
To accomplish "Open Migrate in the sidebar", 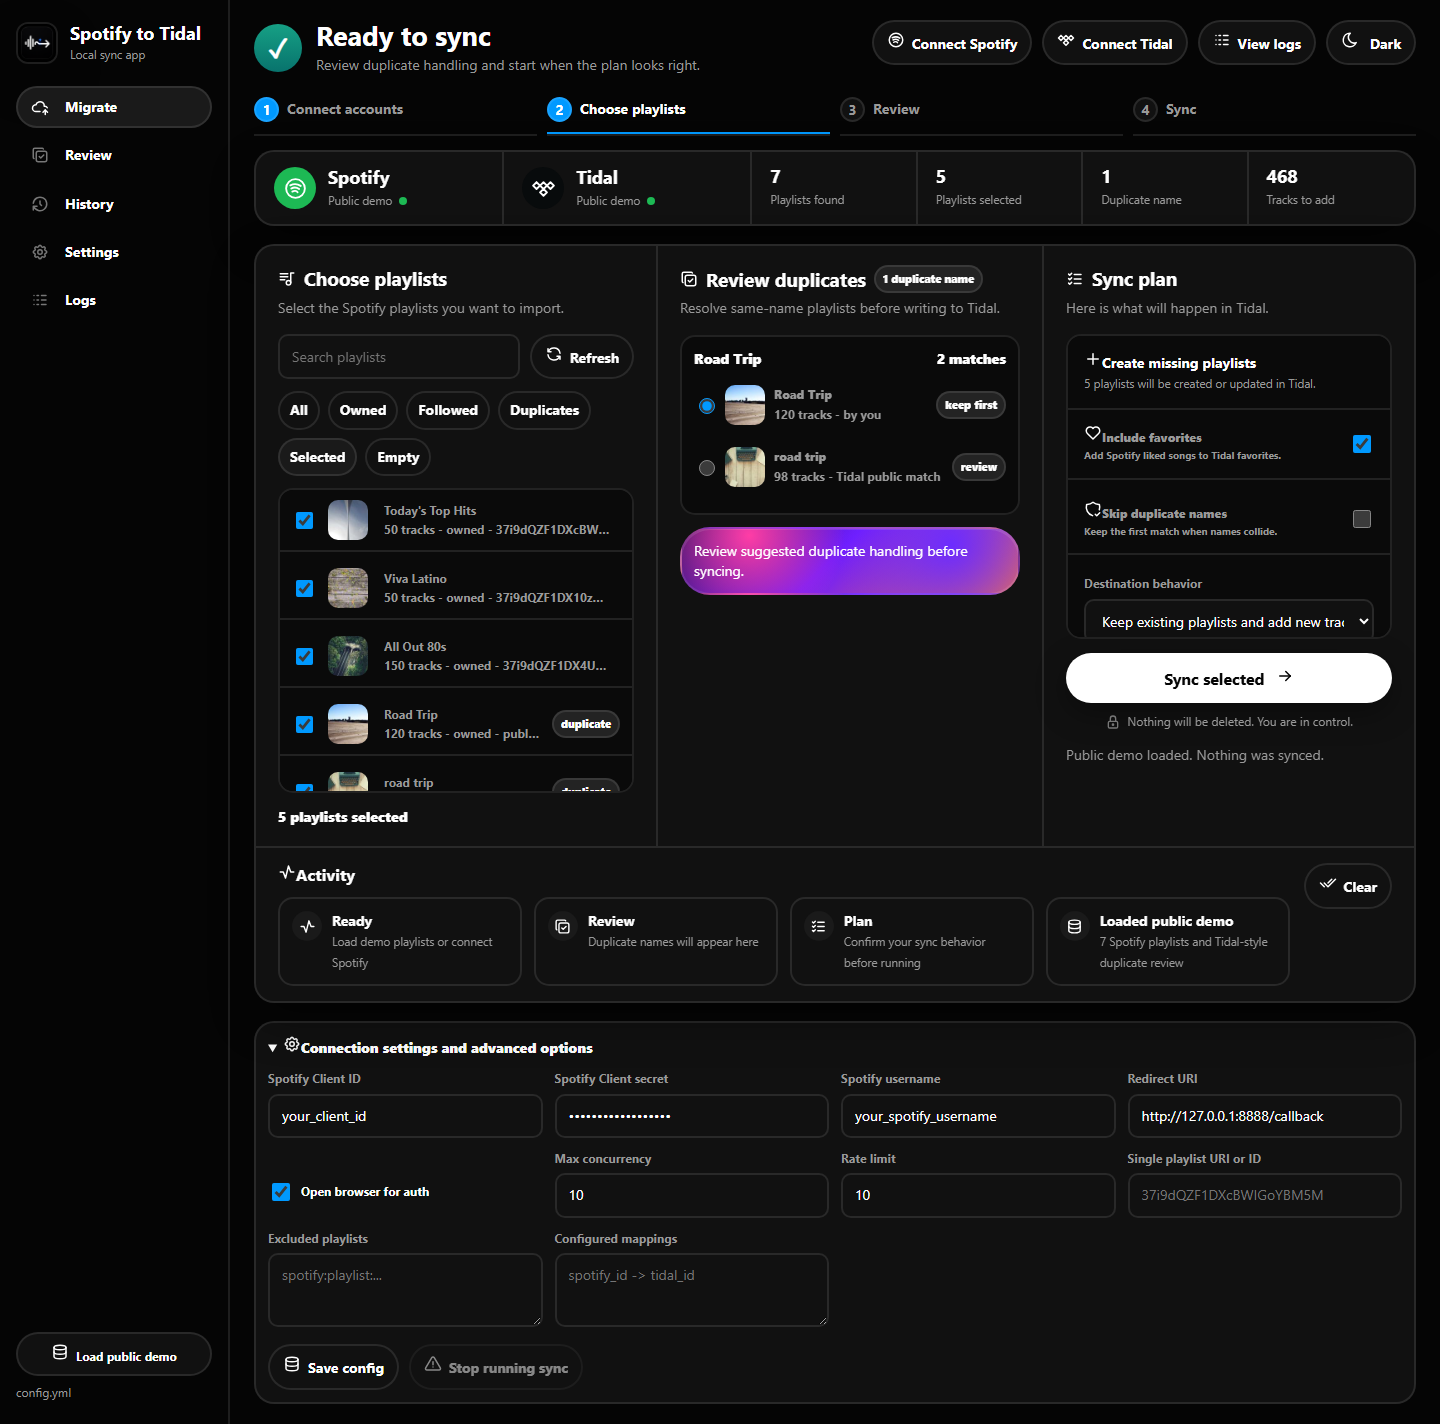I will coord(114,107).
